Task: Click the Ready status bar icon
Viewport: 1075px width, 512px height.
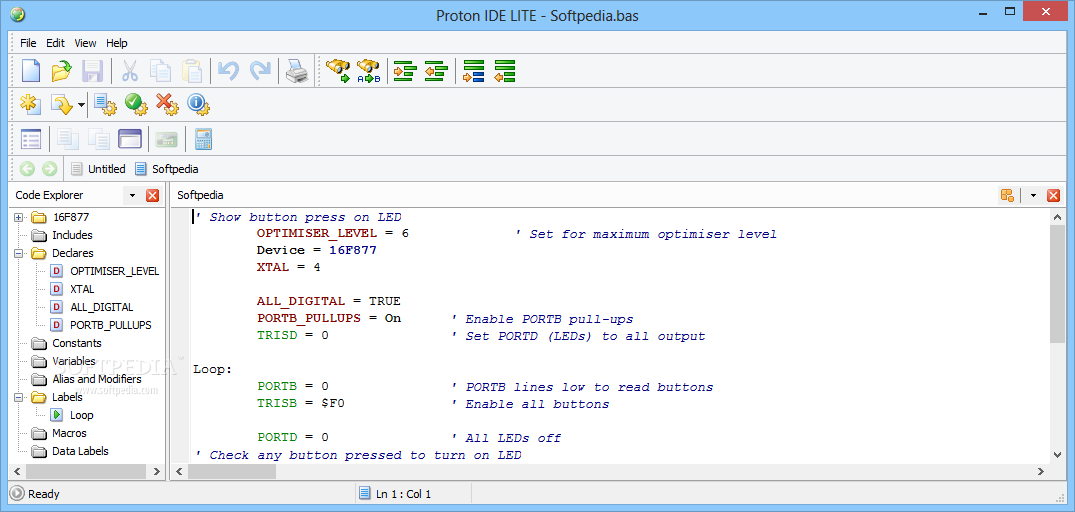Action: [x=18, y=493]
